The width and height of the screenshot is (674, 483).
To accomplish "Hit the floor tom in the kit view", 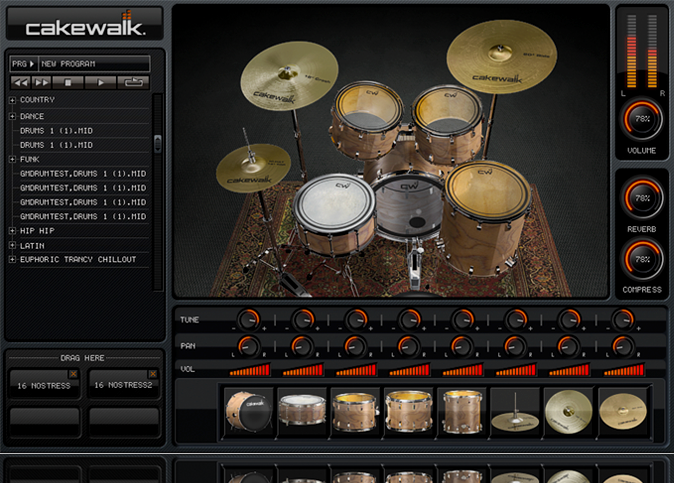I will coord(486,217).
